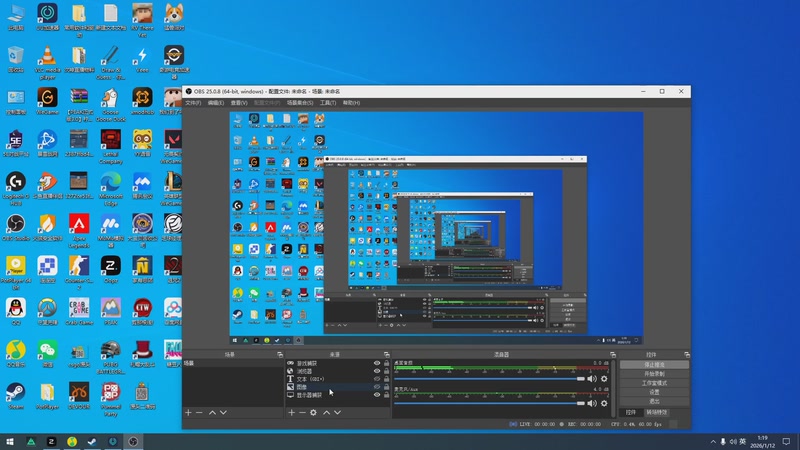This screenshot has height=450, width=800.
Task: Open the notification center in system tray
Action: tap(786, 441)
